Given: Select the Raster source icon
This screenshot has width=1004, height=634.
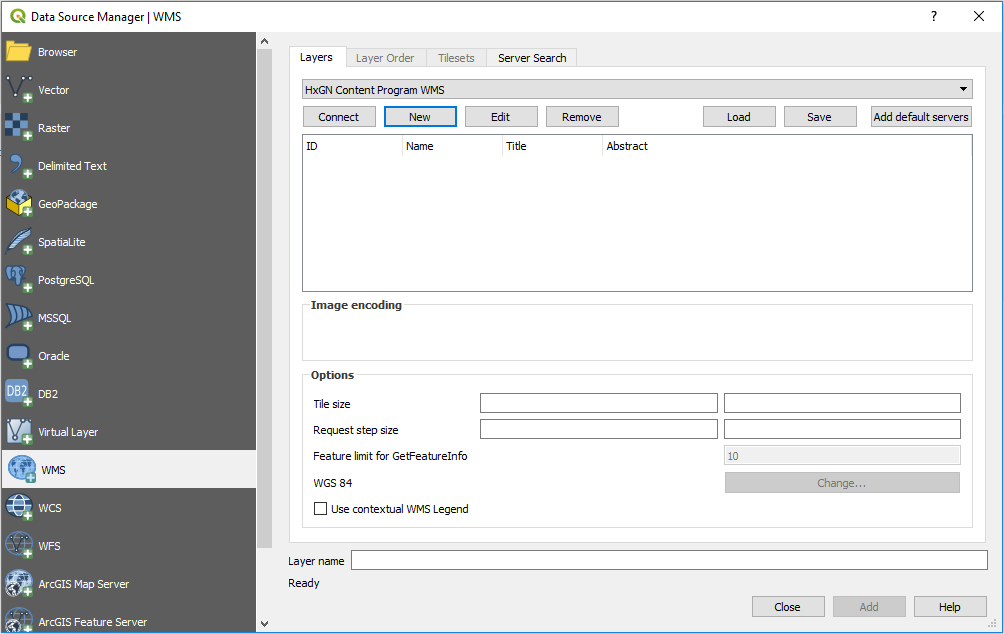Looking at the screenshot, I should 19,128.
